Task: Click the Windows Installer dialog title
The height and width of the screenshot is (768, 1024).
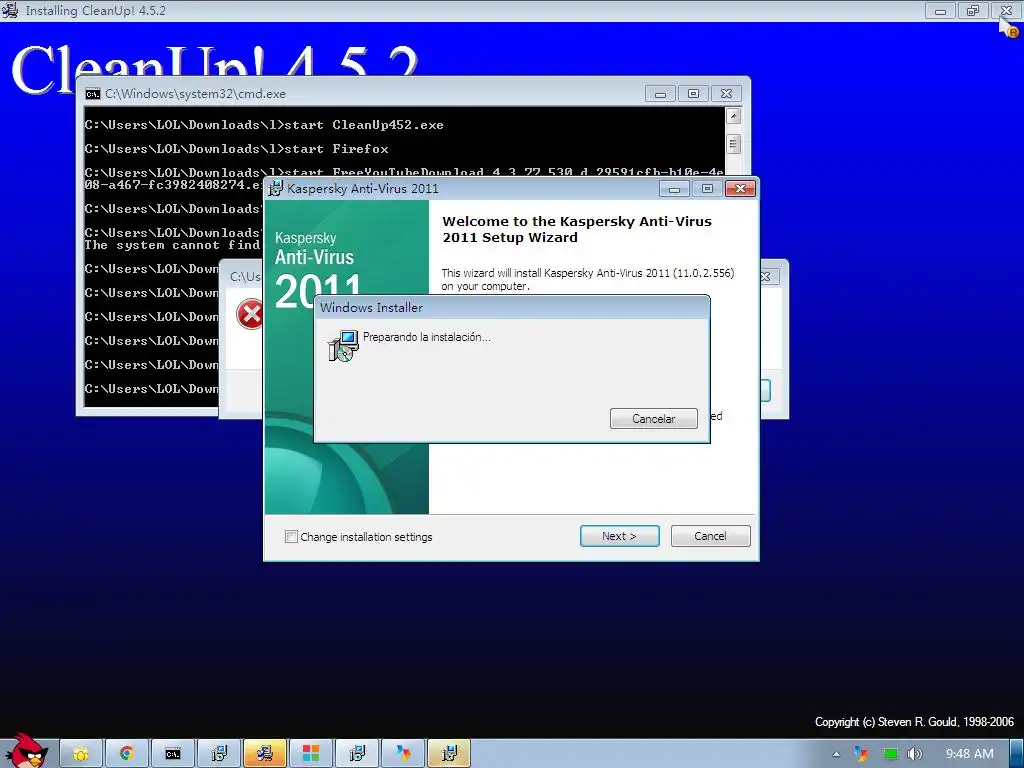Action: (371, 308)
